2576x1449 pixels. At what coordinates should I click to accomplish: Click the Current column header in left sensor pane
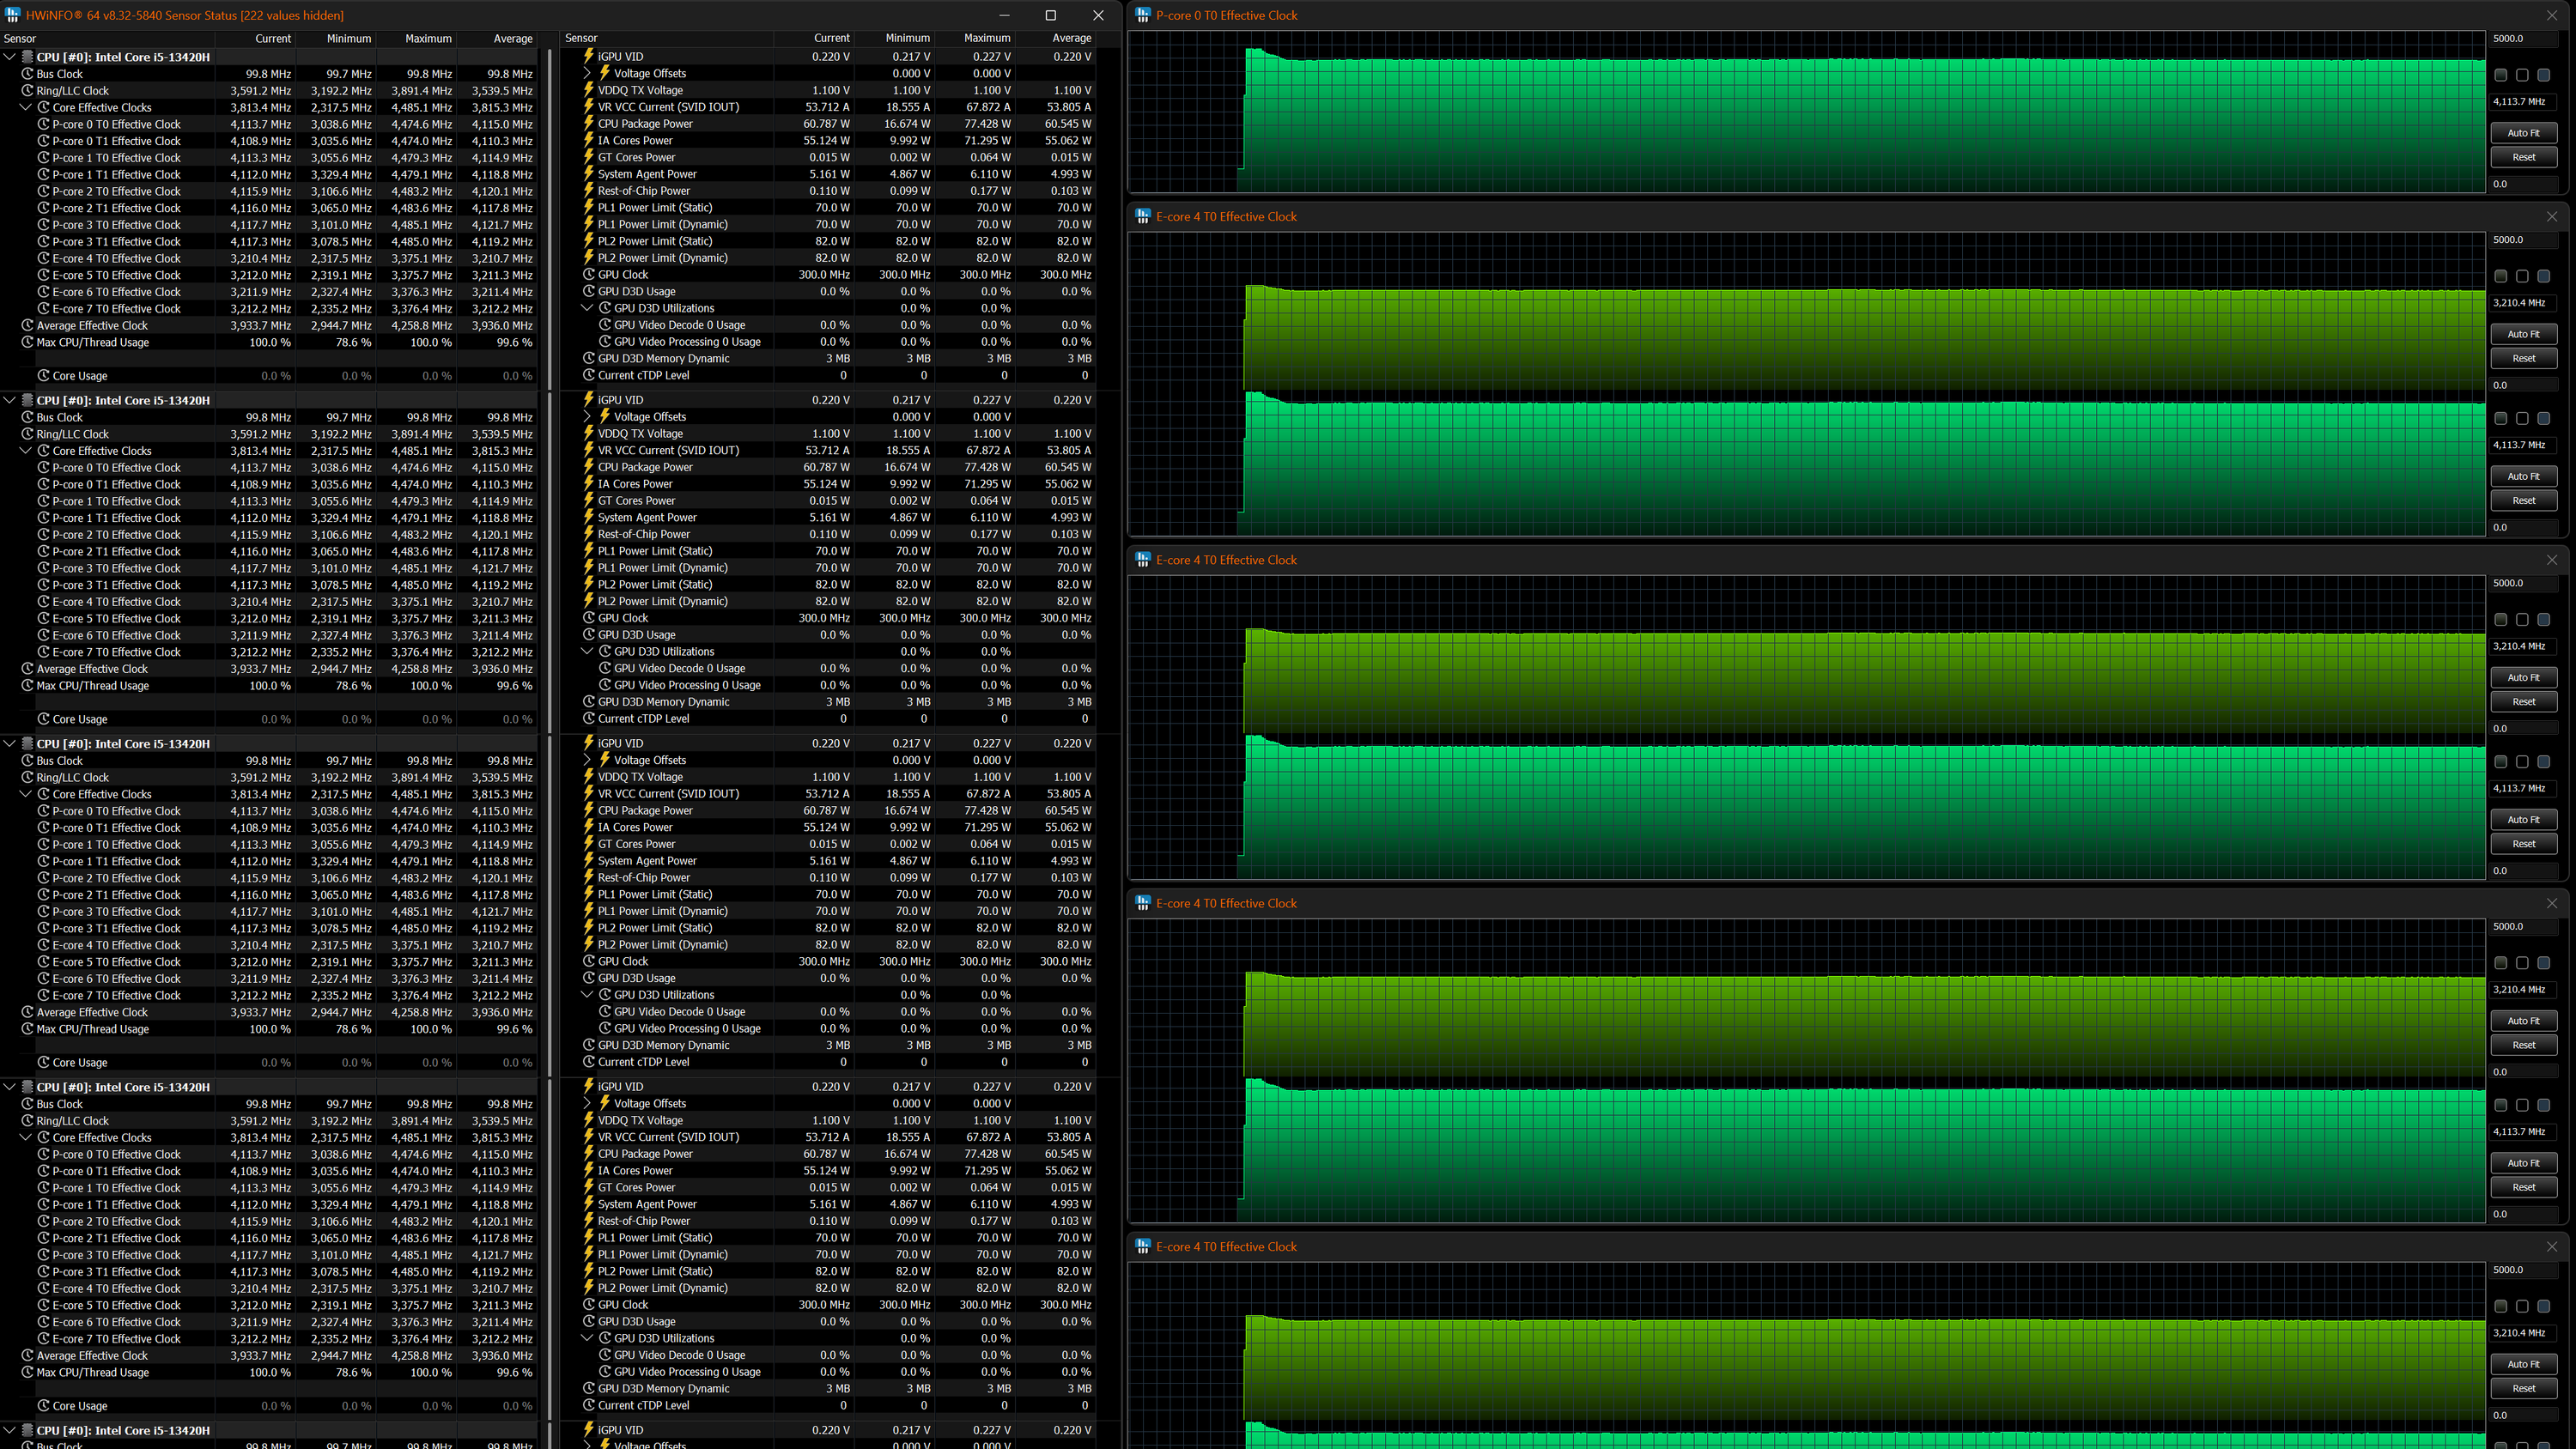[255, 39]
